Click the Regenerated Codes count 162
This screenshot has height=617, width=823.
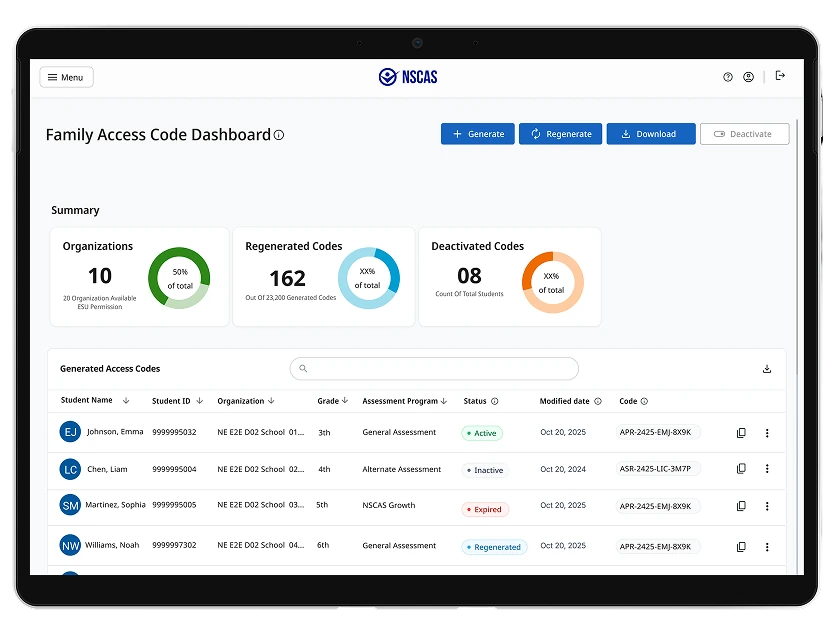287,279
